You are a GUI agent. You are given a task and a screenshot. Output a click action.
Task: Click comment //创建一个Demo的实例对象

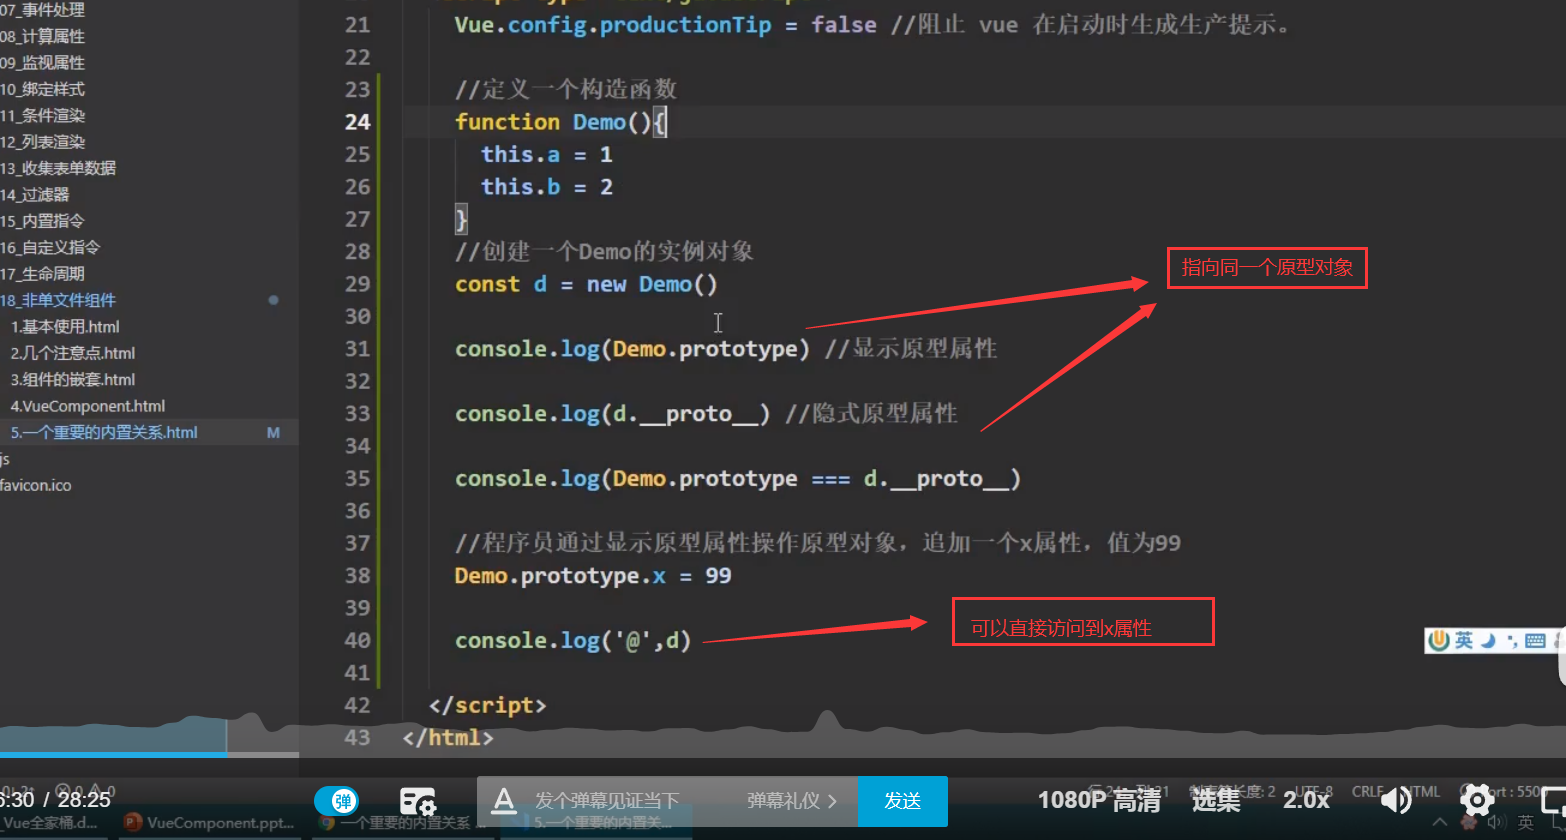tap(604, 251)
